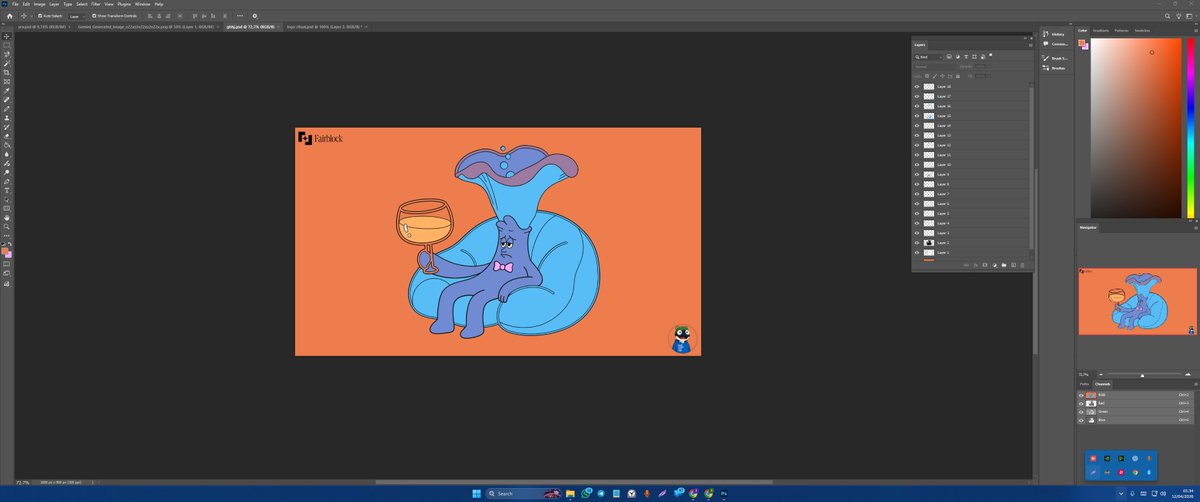Delete layer using the Layers panel trash icon
This screenshot has width=1200, height=502.
[1023, 265]
